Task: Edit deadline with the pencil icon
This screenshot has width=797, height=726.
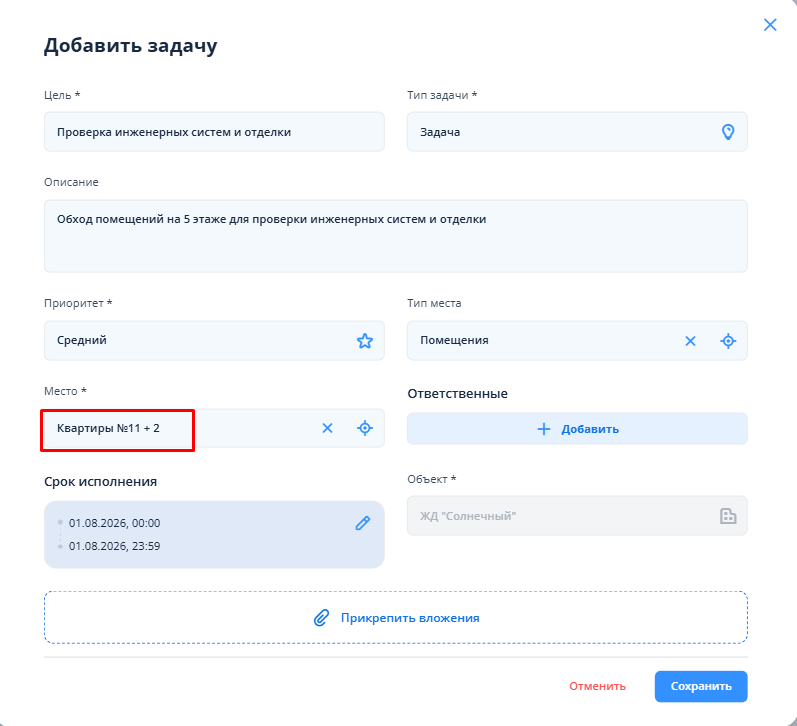Action: click(x=362, y=523)
